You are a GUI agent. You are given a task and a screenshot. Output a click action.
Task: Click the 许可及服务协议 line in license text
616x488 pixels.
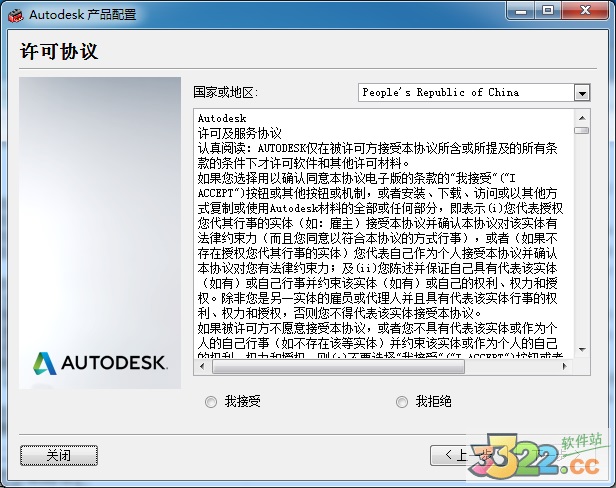(x=240, y=134)
